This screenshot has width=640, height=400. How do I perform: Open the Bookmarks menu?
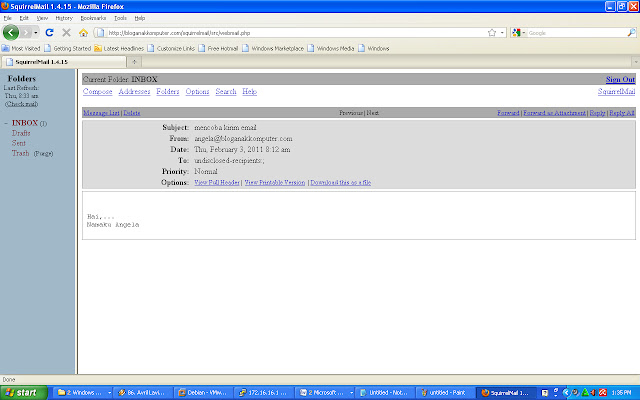93,18
